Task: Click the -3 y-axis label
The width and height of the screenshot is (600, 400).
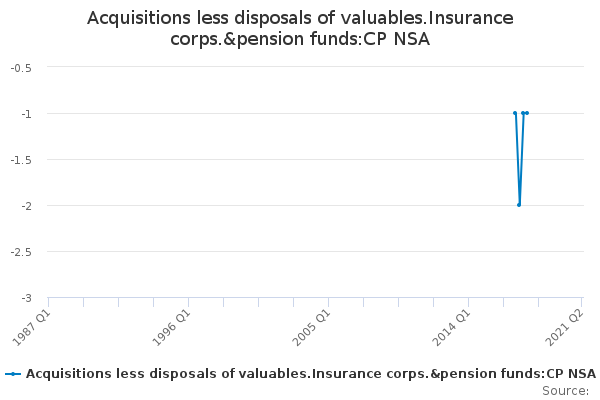Action: pos(26,298)
